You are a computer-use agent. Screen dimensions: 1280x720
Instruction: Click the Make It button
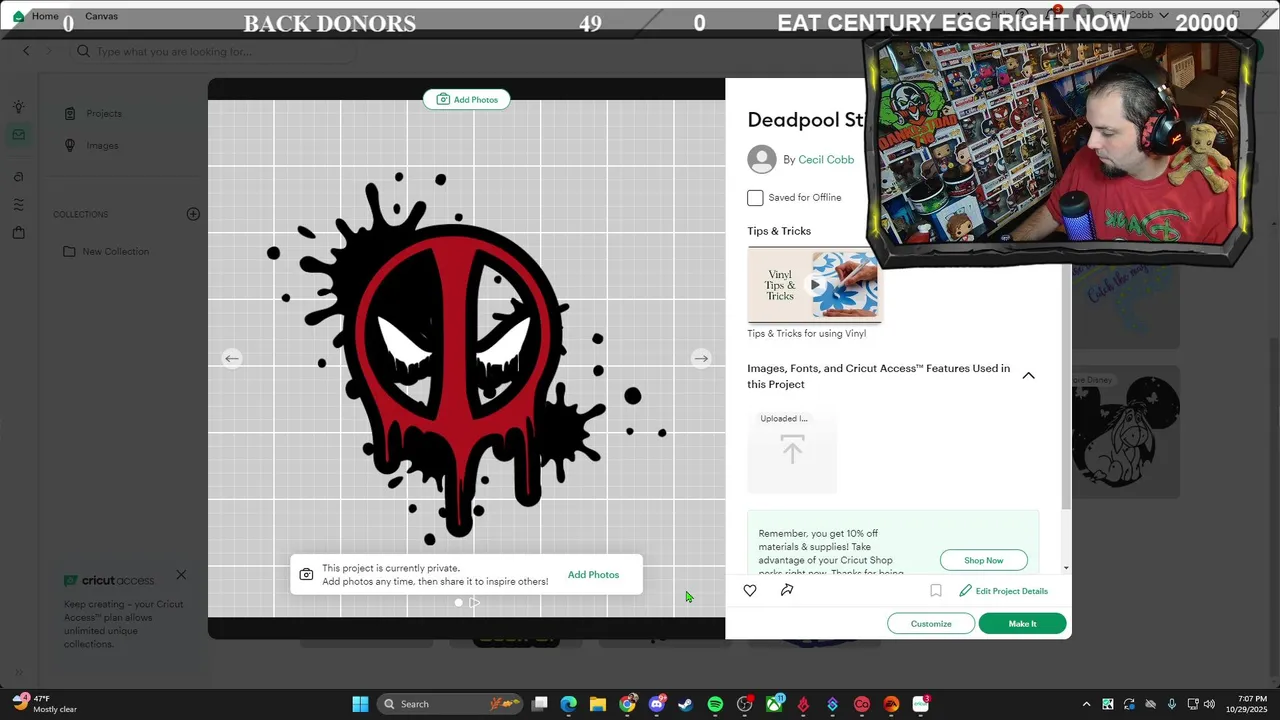click(1022, 623)
